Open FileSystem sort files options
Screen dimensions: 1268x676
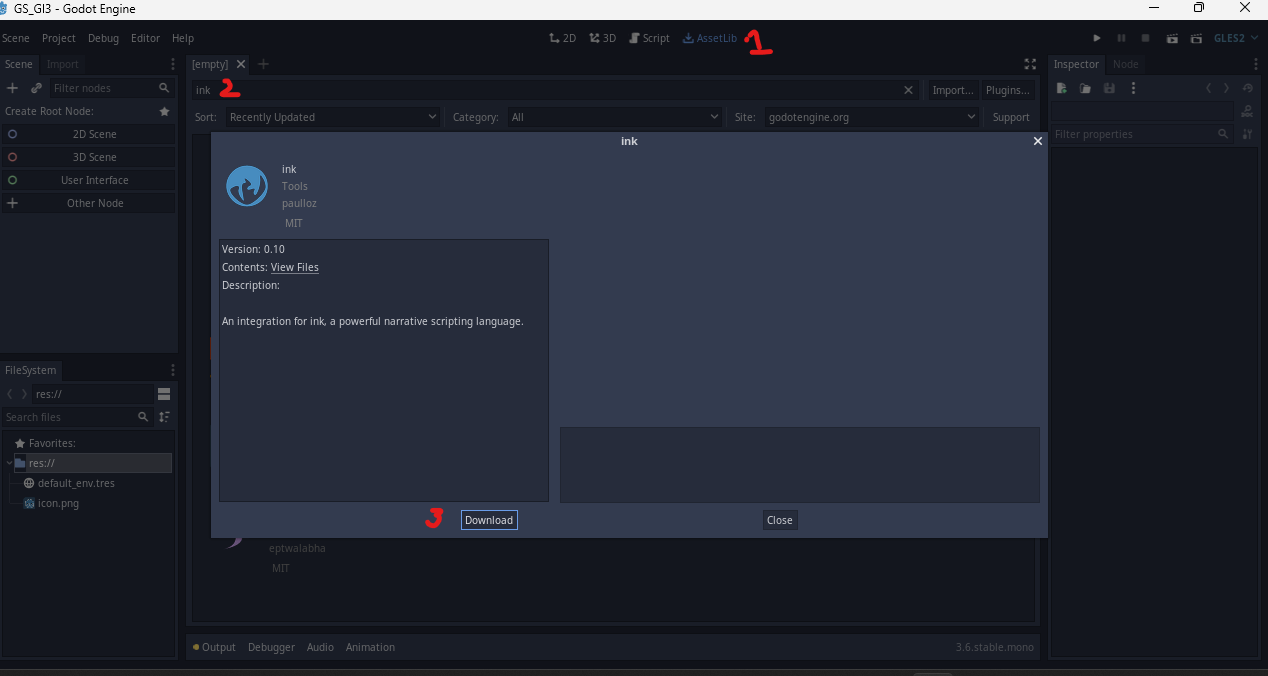pyautogui.click(x=164, y=417)
